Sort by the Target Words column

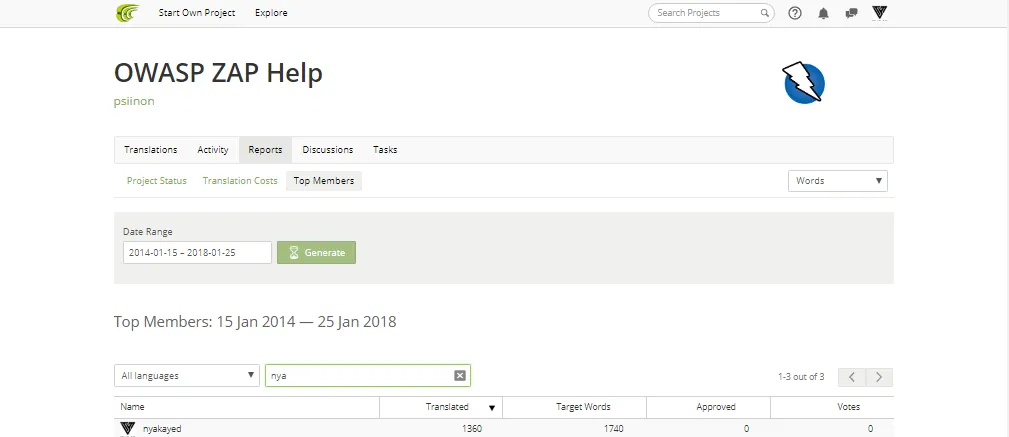583,407
